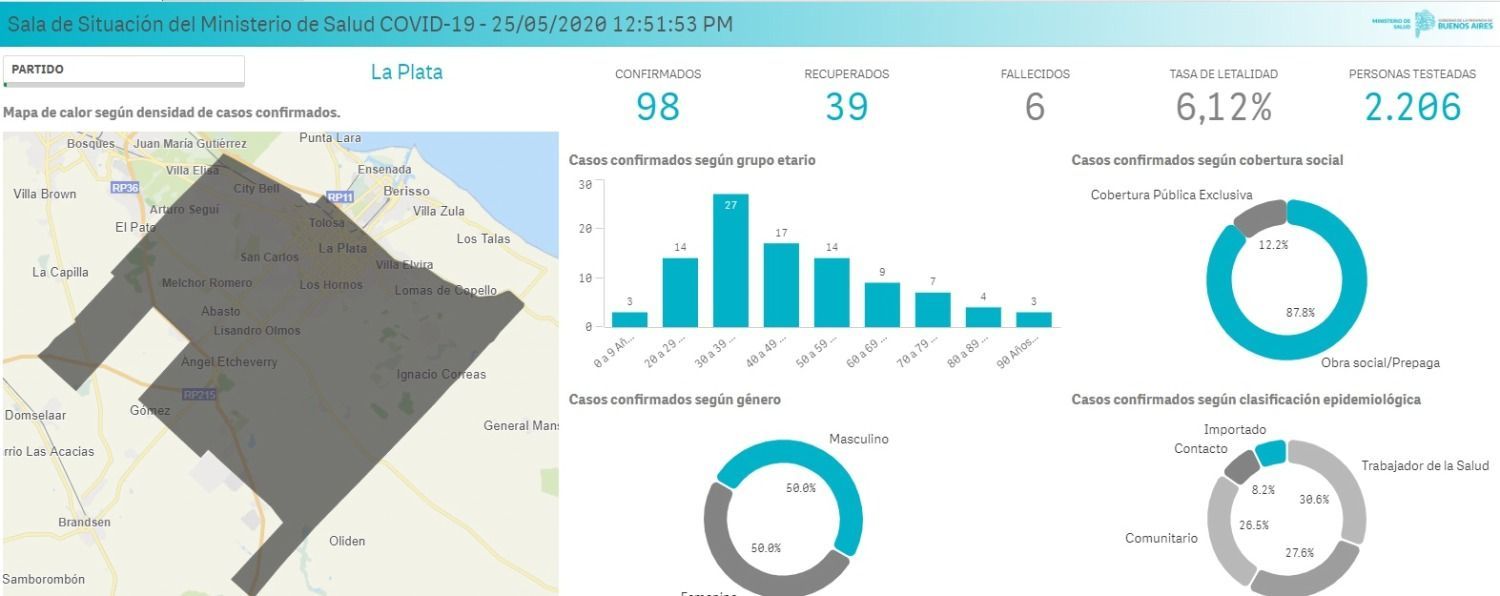Click the Recuperados value 39
The image size is (1500, 596).
(846, 106)
